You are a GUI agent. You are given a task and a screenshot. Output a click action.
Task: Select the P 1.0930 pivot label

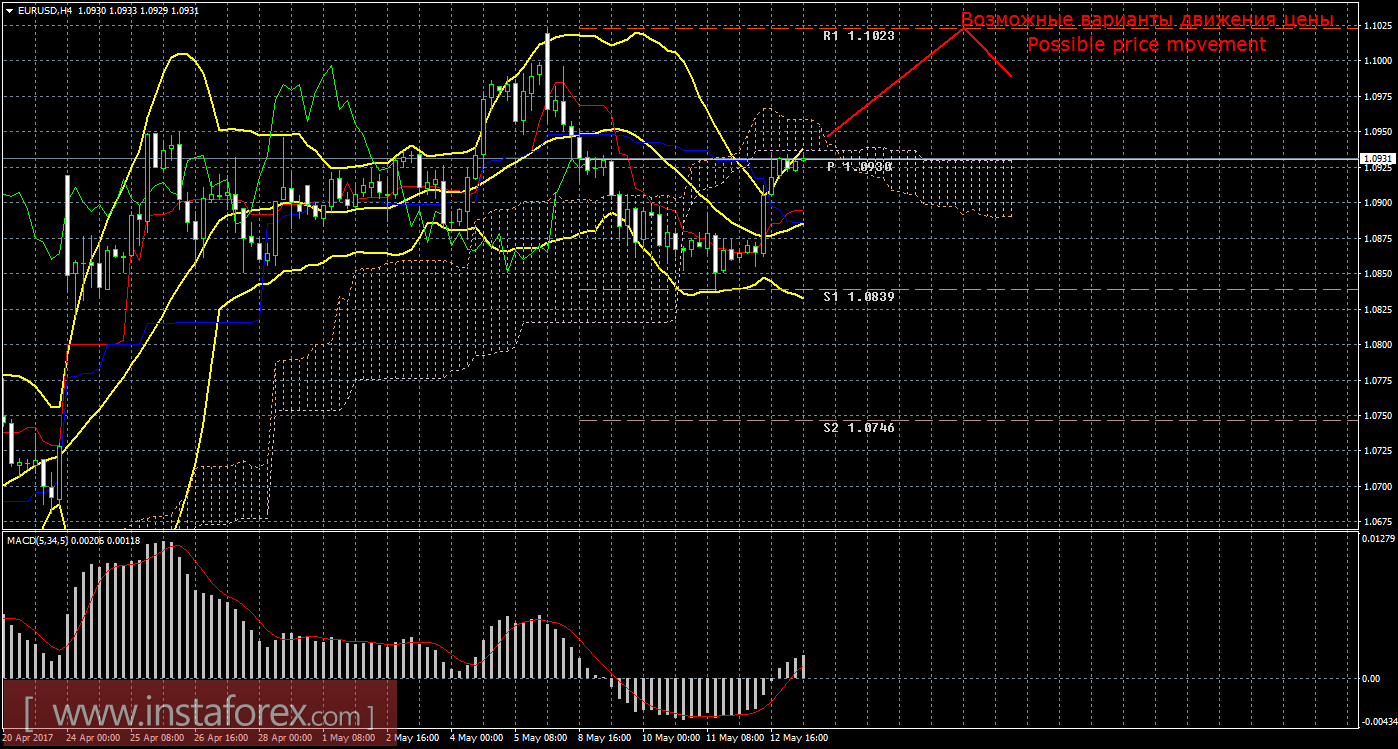pyautogui.click(x=858, y=167)
